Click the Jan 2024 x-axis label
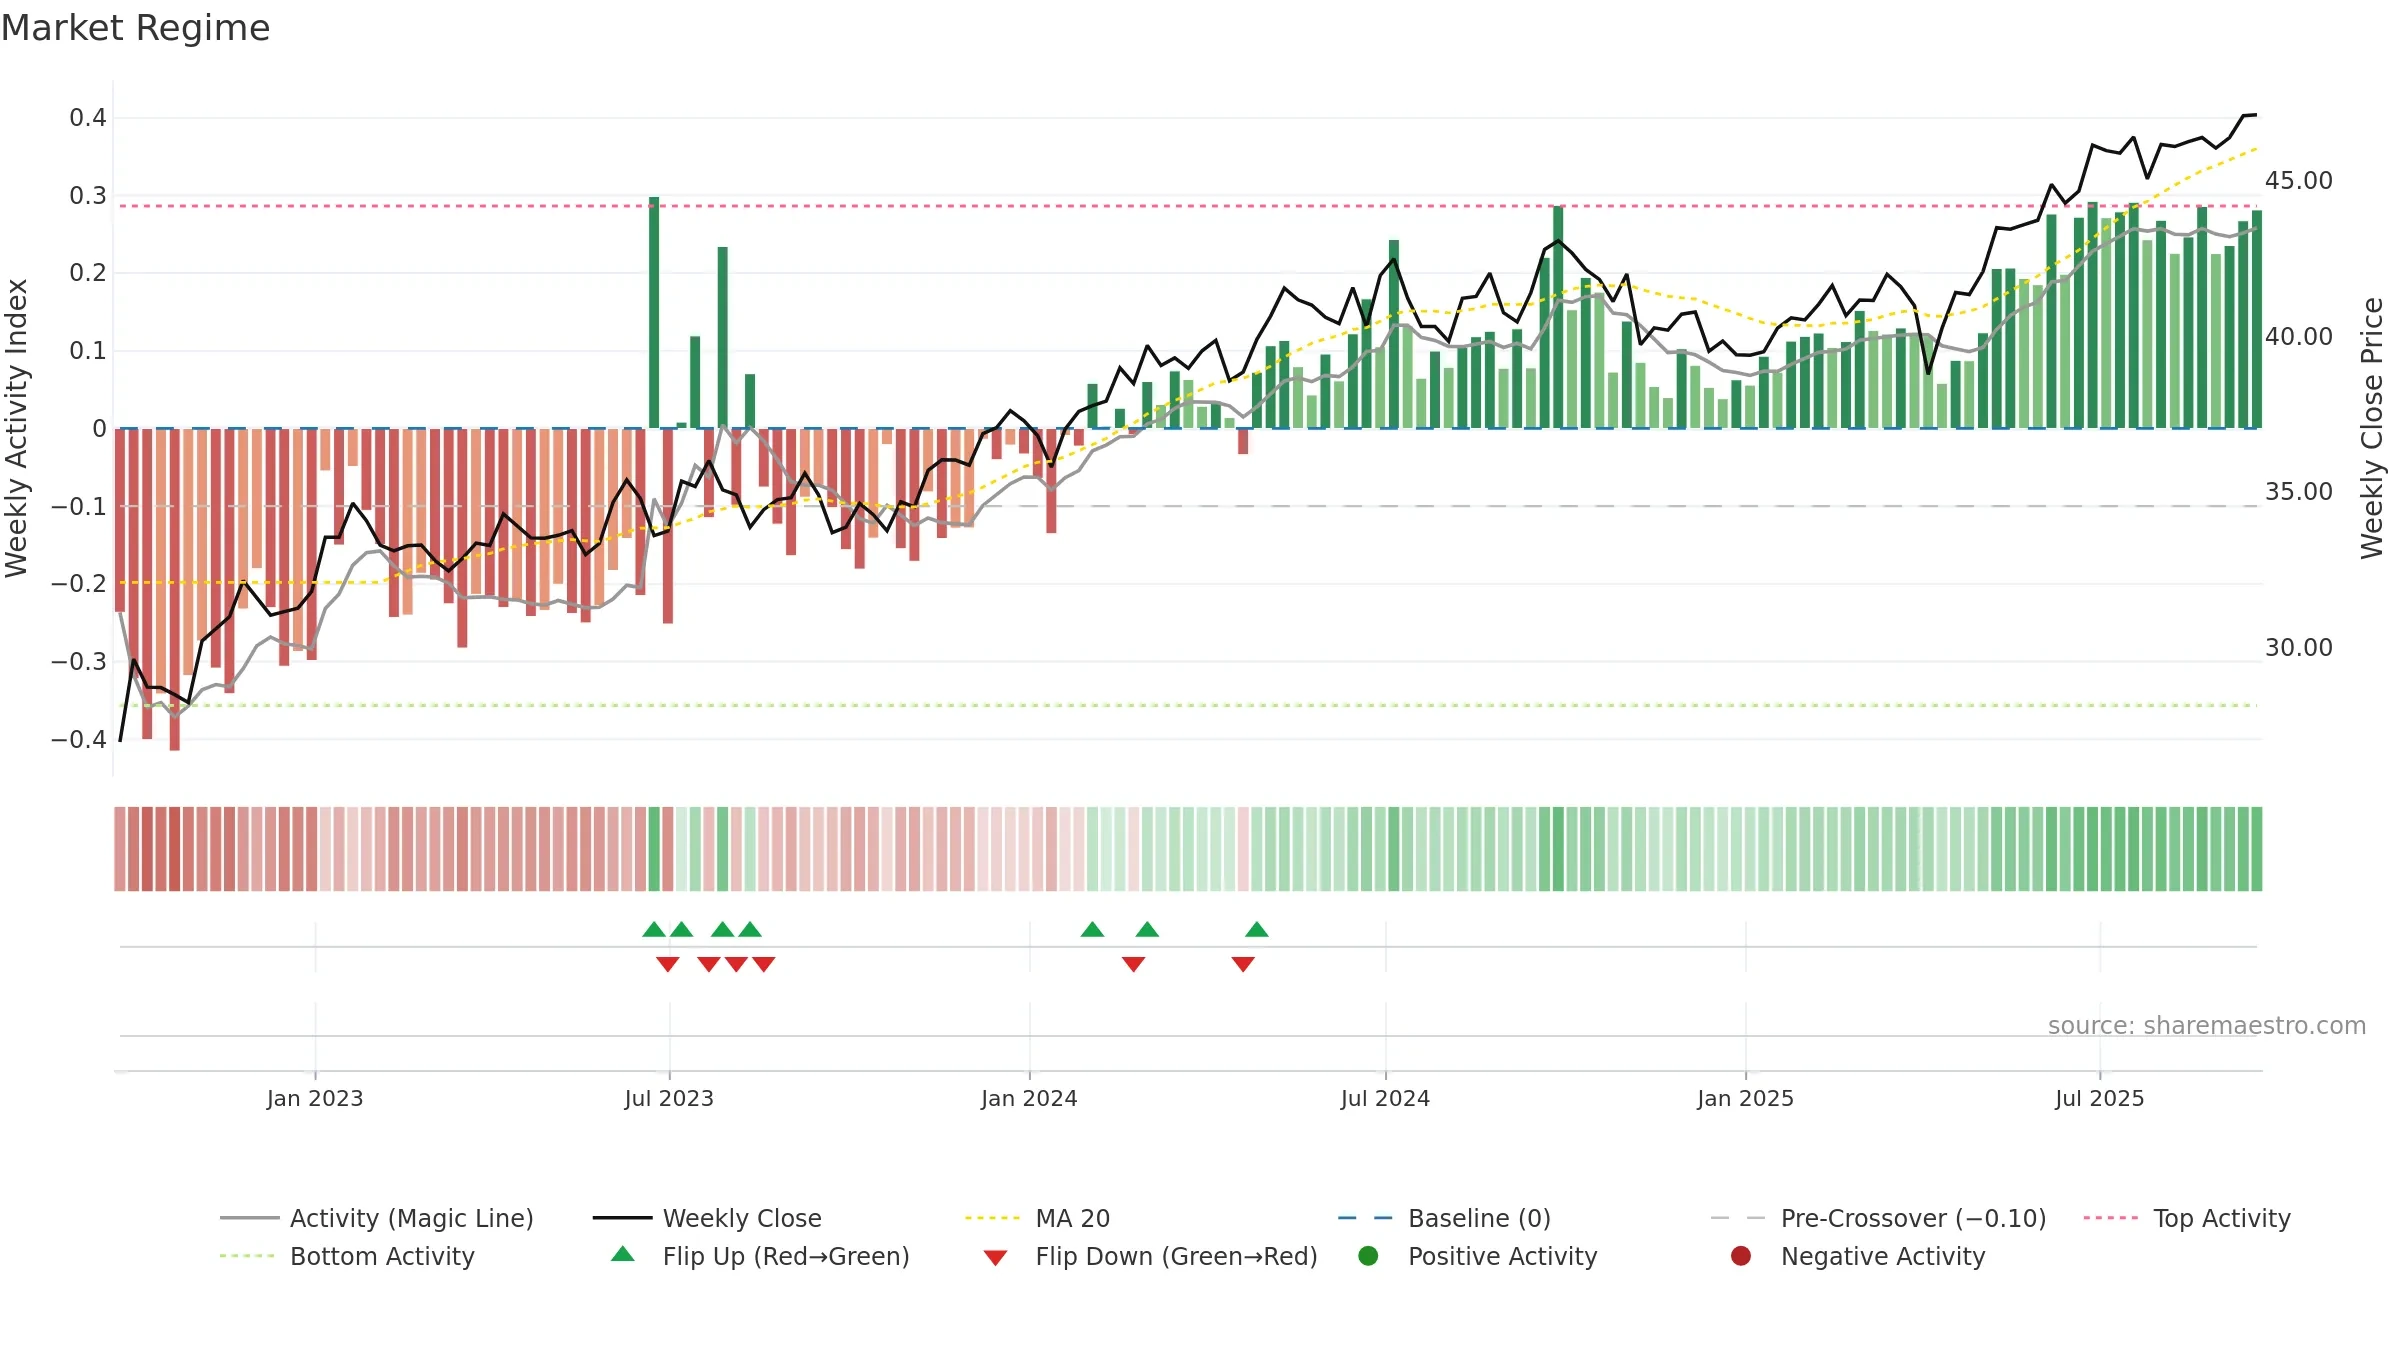 pos(1029,1099)
